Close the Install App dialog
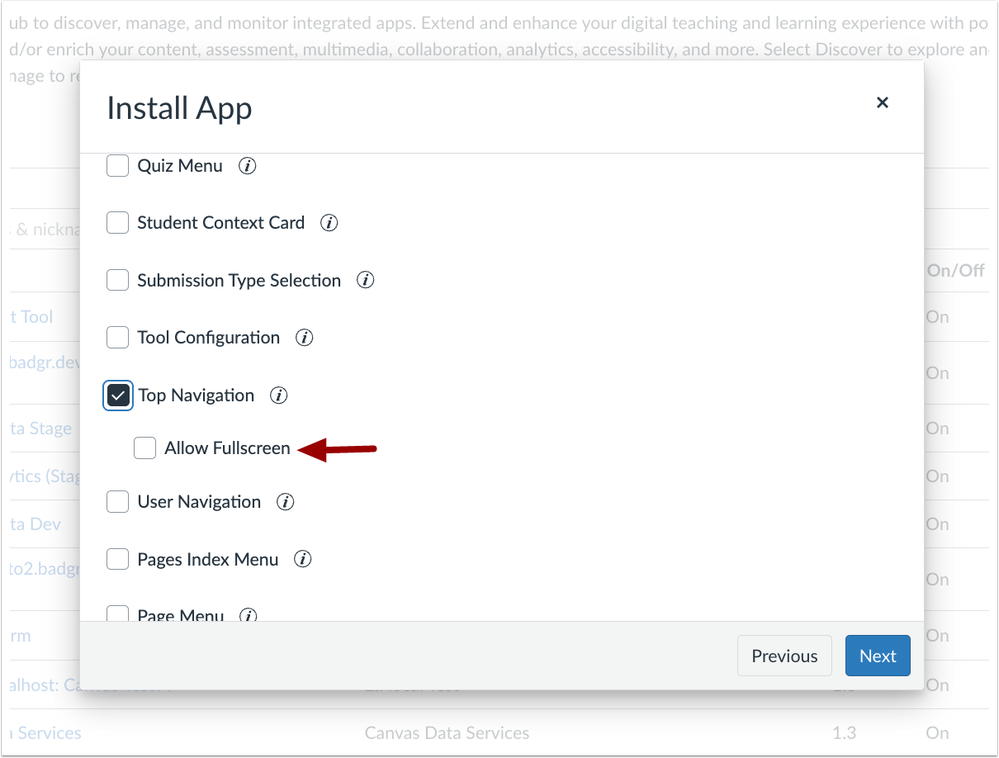 pyautogui.click(x=882, y=103)
